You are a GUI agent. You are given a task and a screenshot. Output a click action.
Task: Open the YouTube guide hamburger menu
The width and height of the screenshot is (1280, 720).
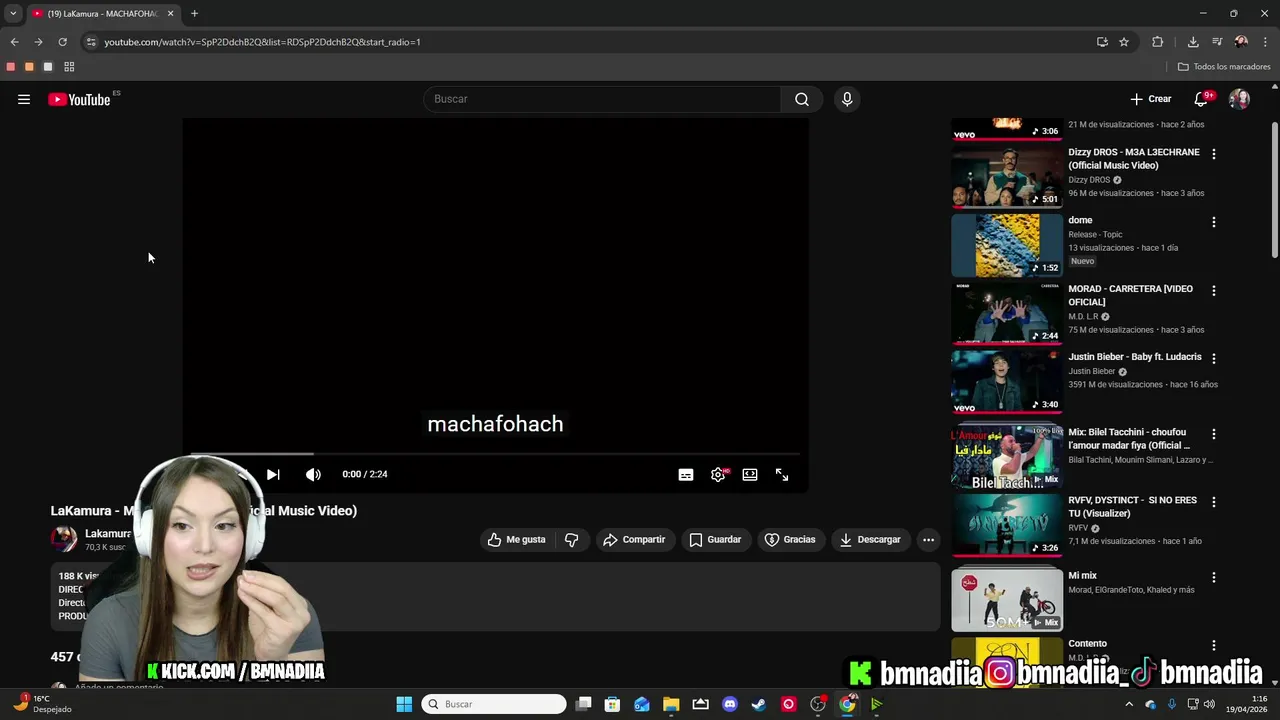24,99
